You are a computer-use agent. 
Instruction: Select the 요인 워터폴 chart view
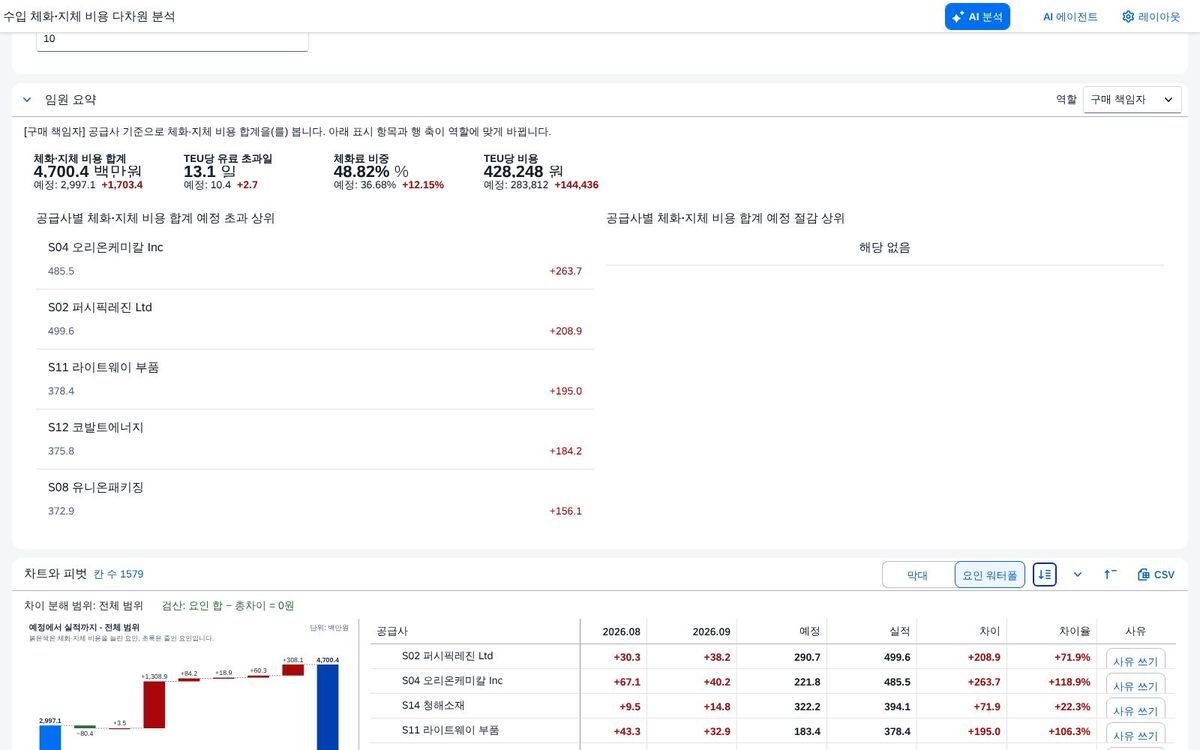(990, 575)
